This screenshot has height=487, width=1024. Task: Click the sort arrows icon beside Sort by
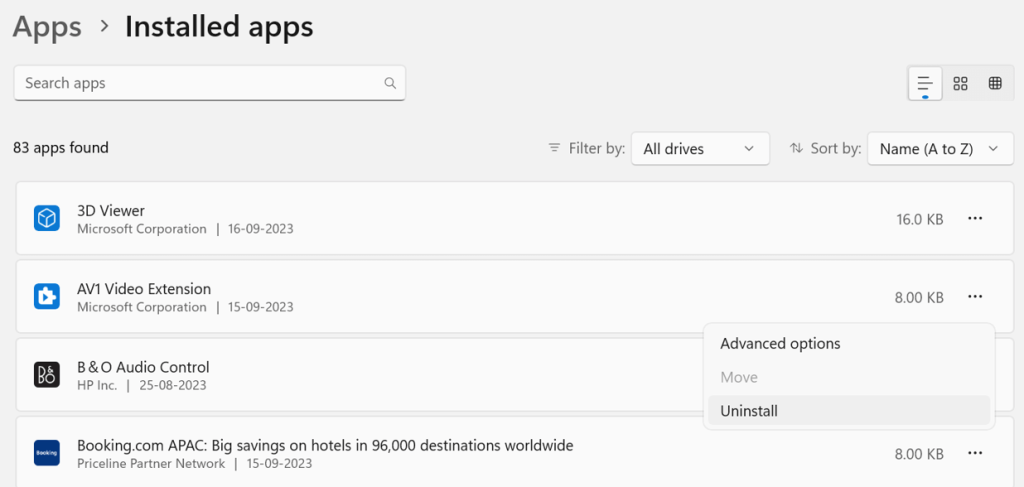click(796, 148)
